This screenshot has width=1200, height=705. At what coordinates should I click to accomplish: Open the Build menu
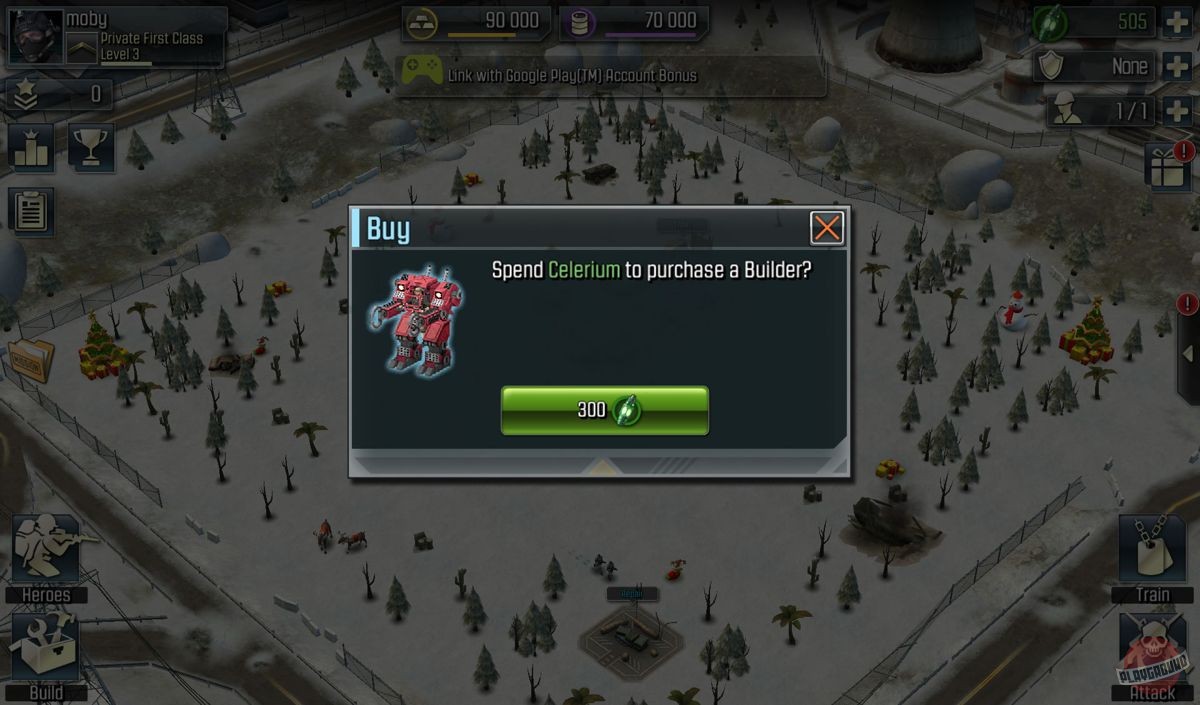click(46, 656)
